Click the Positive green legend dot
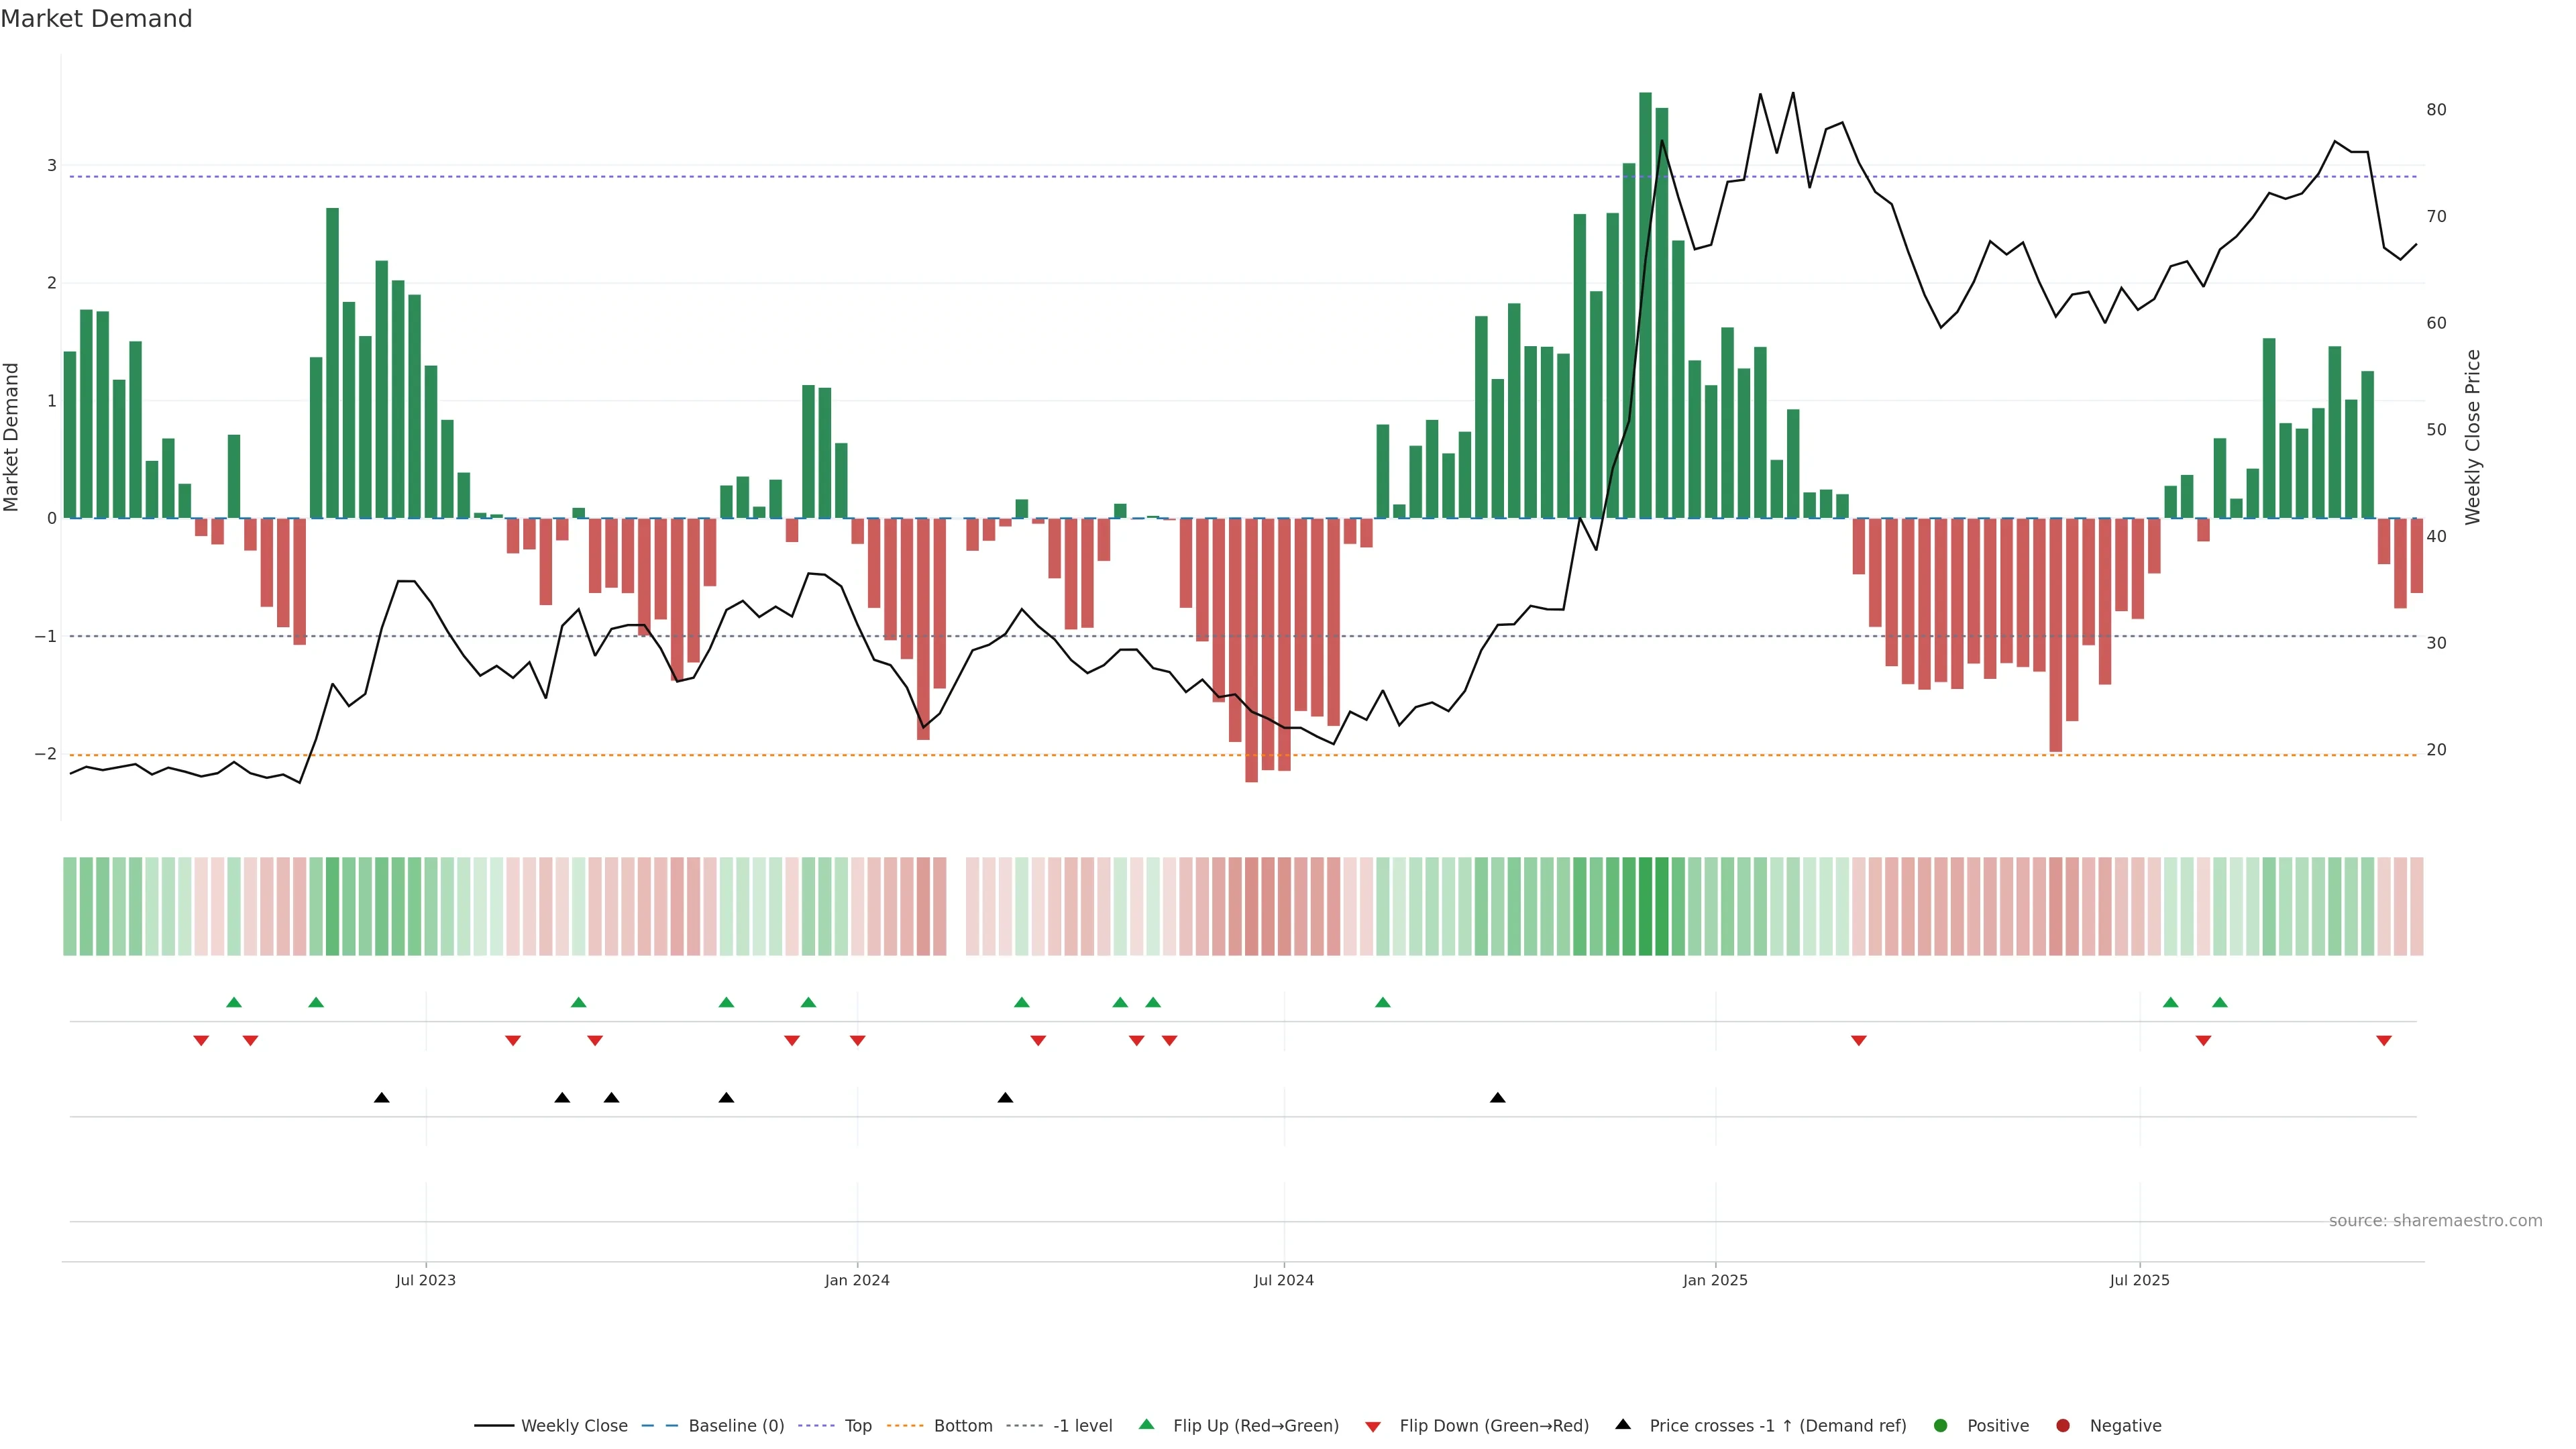This screenshot has width=2576, height=1449. coord(1941,1426)
